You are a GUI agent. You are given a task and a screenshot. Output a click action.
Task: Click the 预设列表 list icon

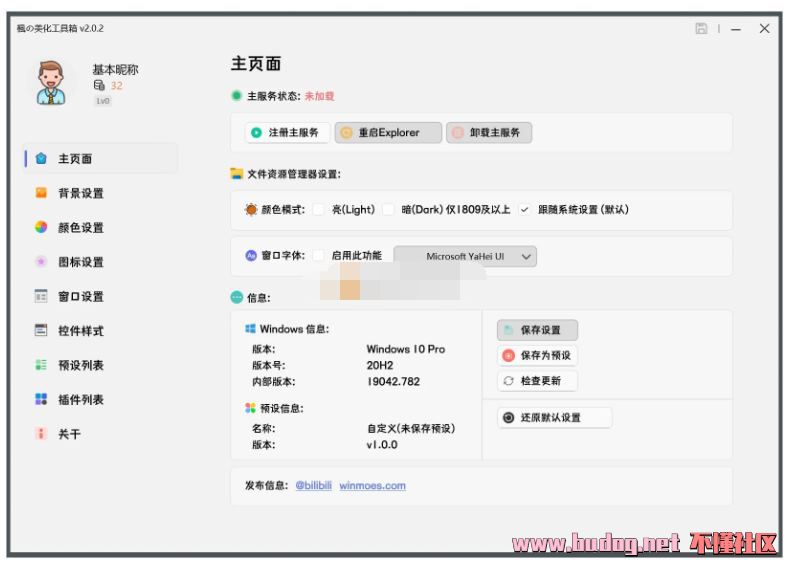point(41,365)
